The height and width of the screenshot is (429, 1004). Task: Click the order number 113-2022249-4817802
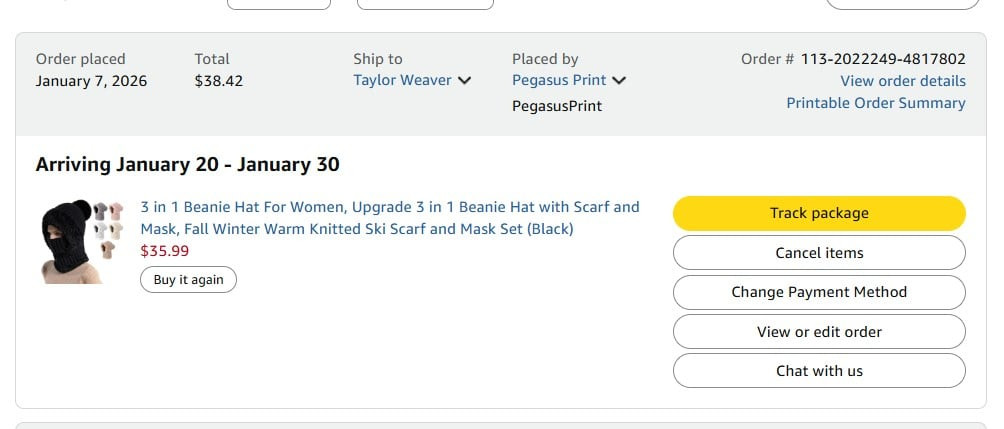(883, 59)
